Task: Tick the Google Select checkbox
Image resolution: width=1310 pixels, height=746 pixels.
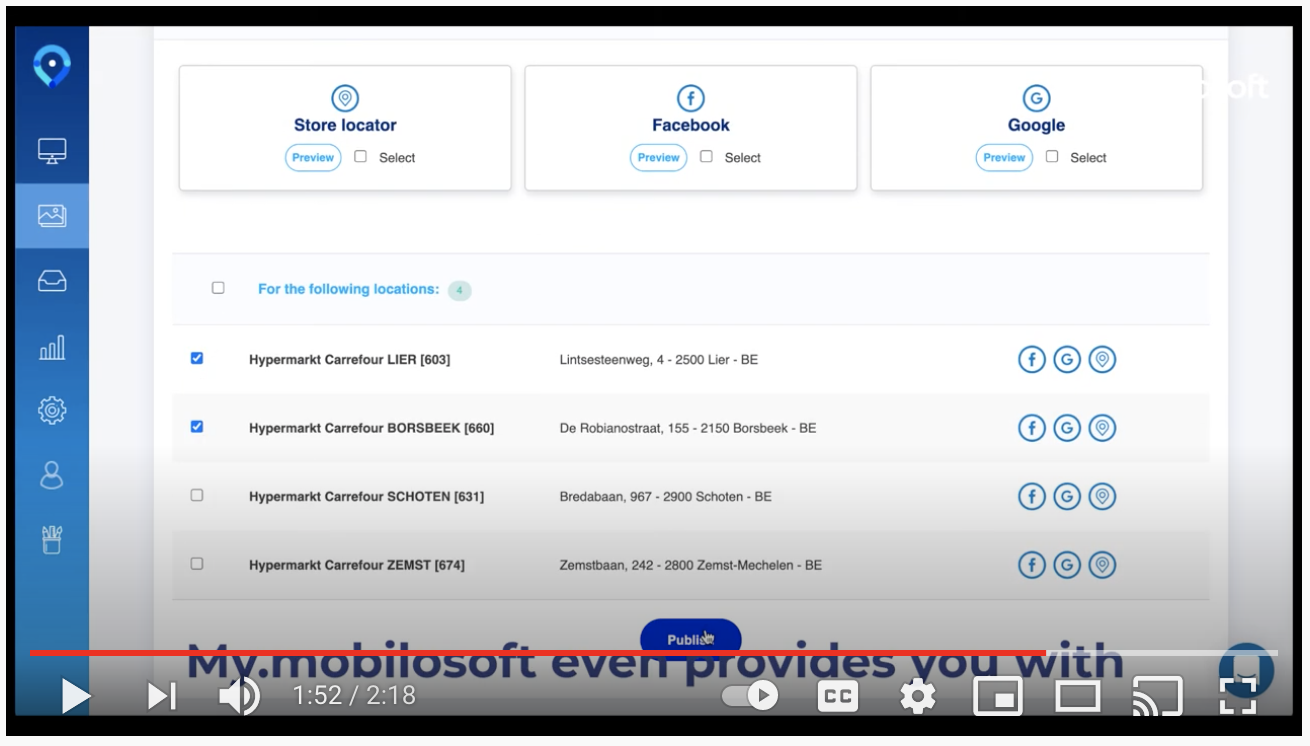Action: click(x=1052, y=157)
